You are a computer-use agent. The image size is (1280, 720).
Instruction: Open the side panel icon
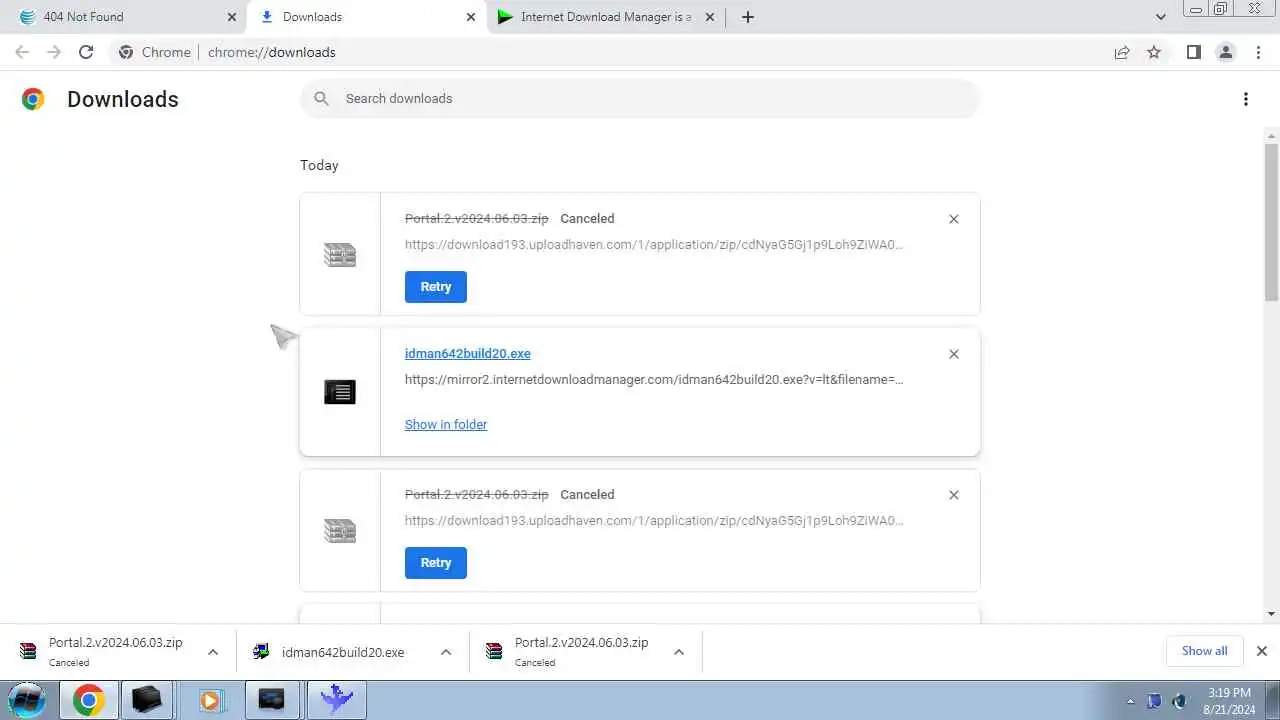(x=1194, y=52)
